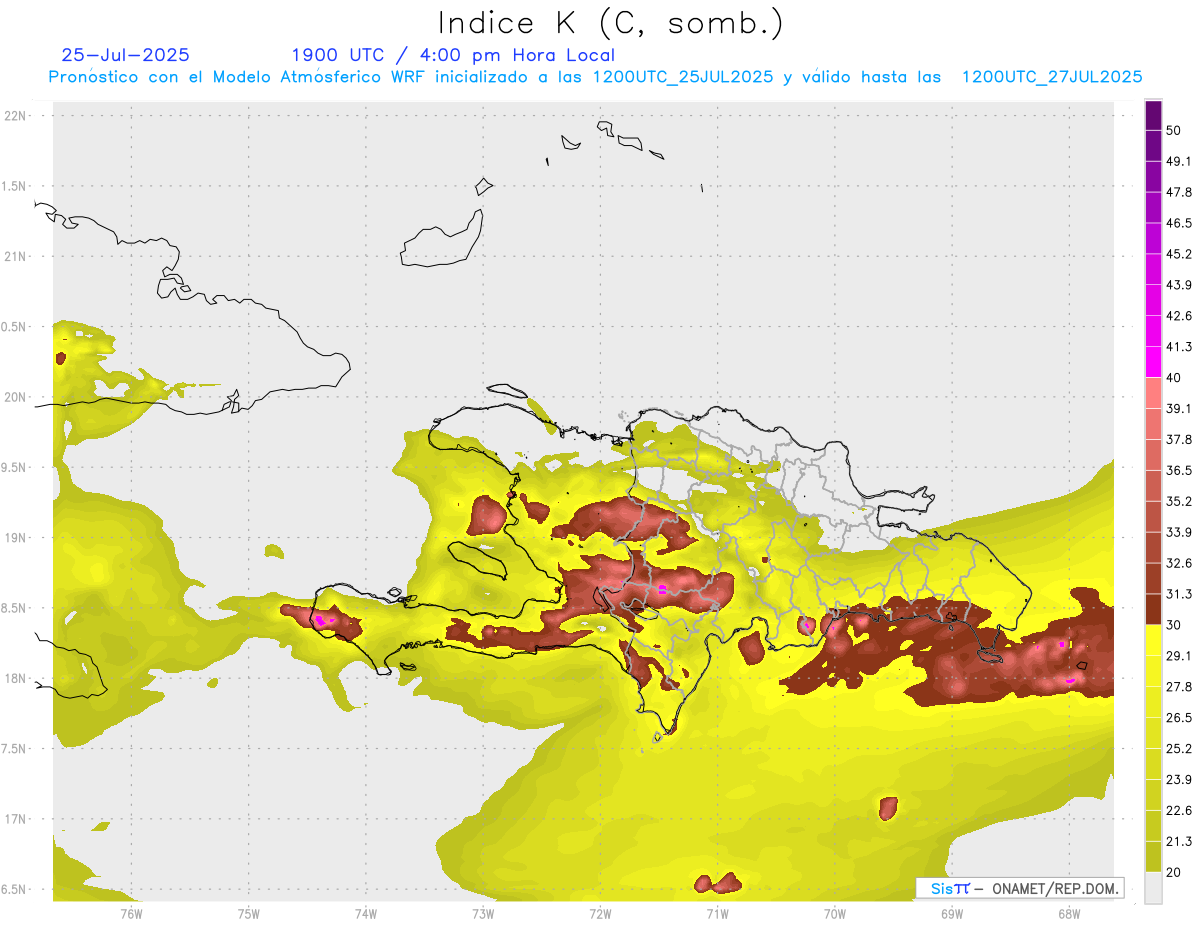This screenshot has width=1200, height=927.
Task: Click the 20N latitude label
Action: (16, 397)
